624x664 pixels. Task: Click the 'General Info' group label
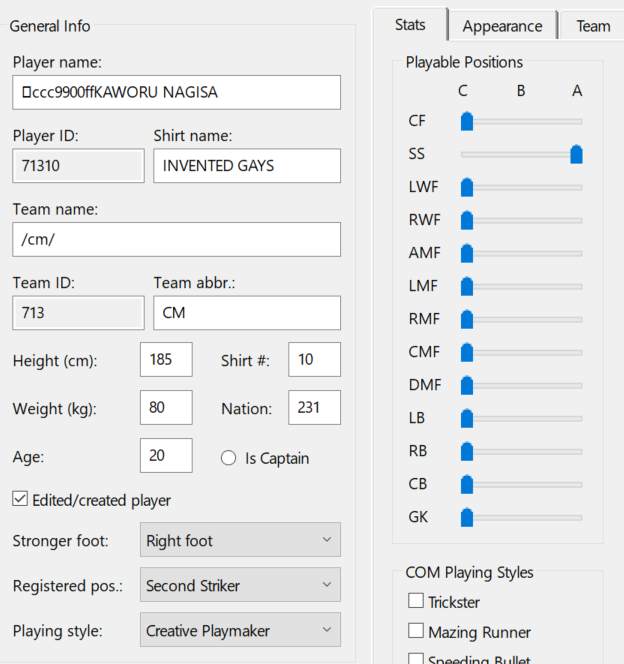coord(50,26)
